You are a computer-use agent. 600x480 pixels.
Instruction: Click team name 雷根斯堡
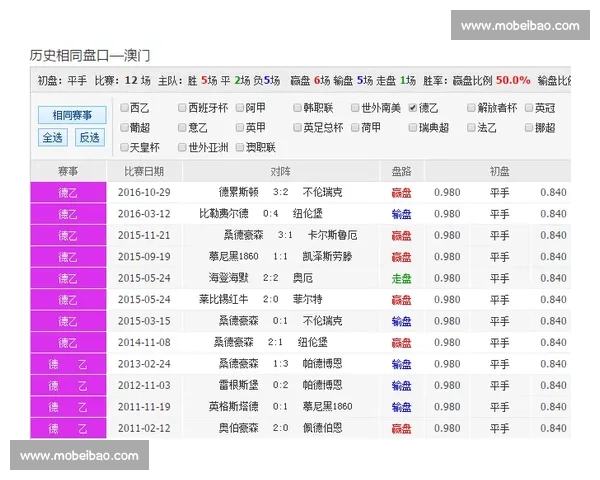tap(239, 385)
